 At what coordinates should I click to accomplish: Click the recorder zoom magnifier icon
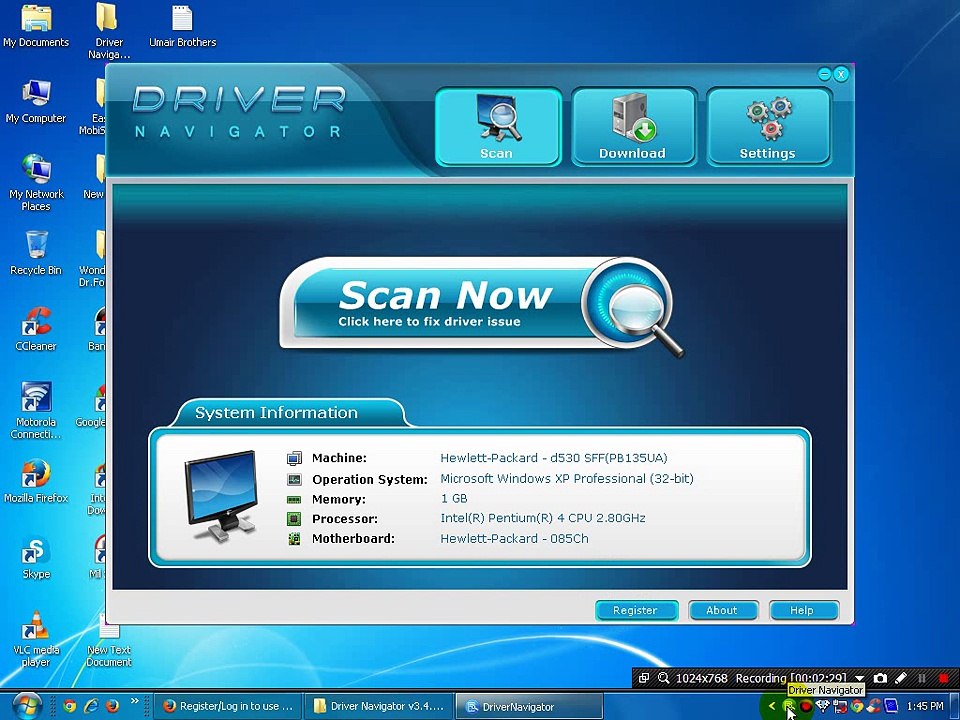click(664, 678)
